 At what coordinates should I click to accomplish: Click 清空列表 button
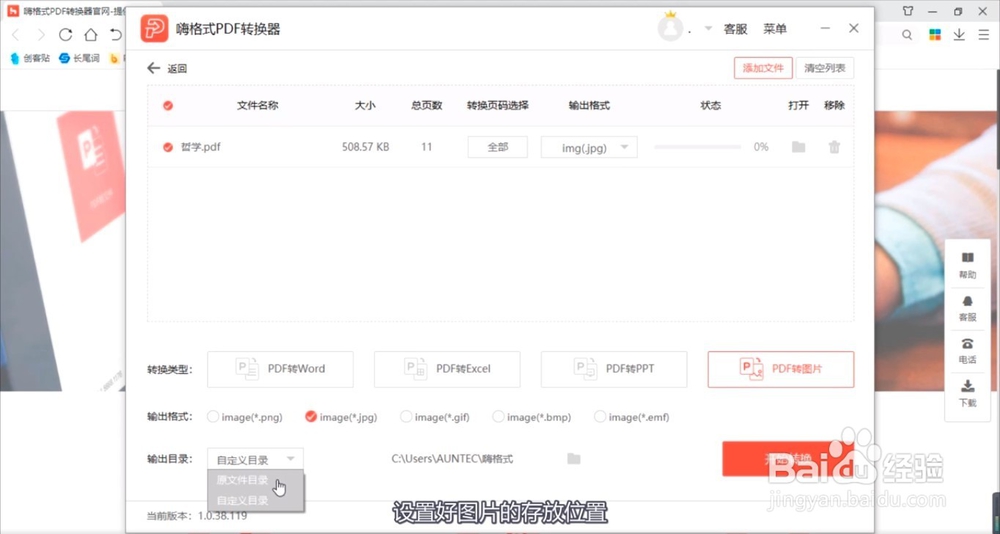click(x=825, y=68)
